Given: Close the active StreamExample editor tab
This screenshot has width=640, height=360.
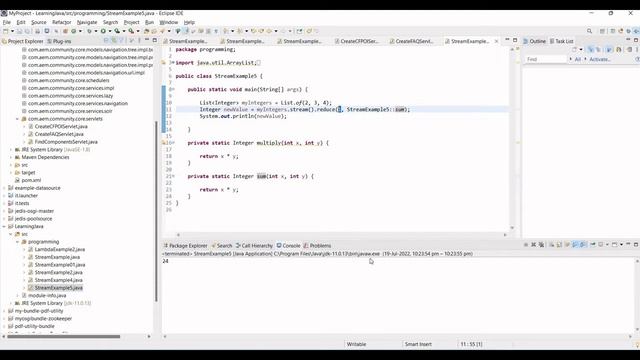Looking at the screenshot, I should point(496,41).
